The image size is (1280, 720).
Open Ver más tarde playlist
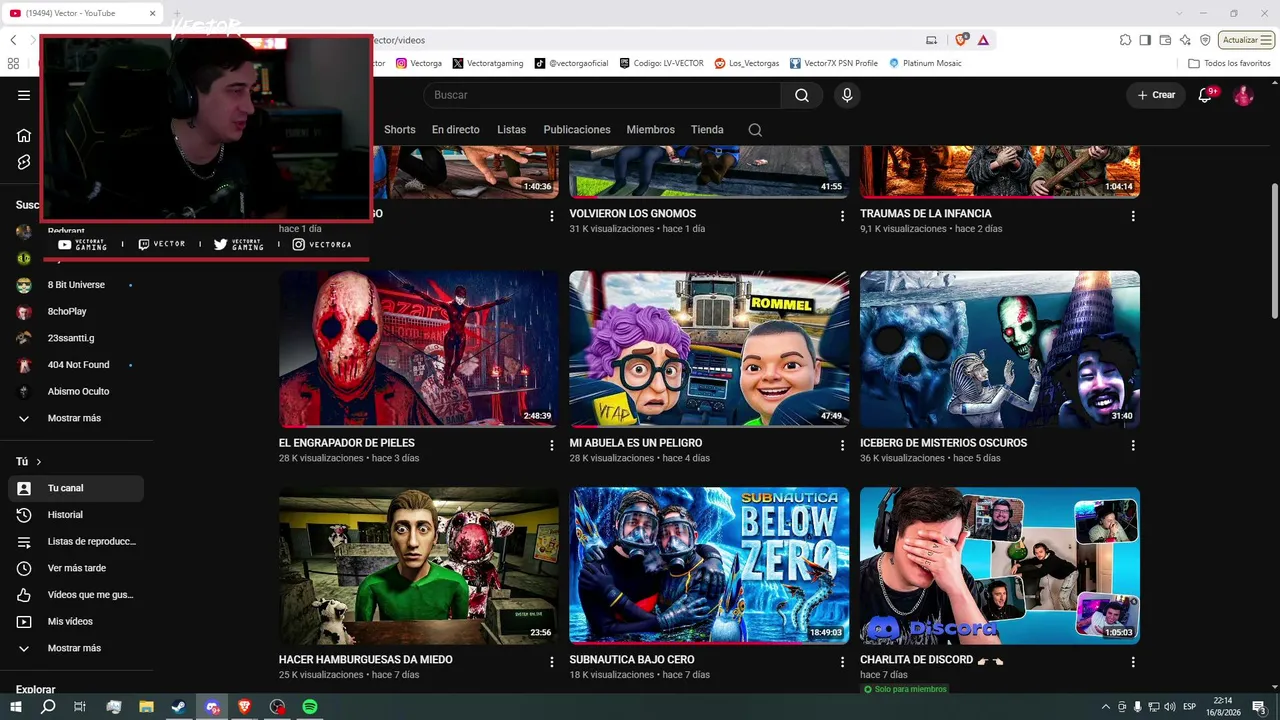76,568
